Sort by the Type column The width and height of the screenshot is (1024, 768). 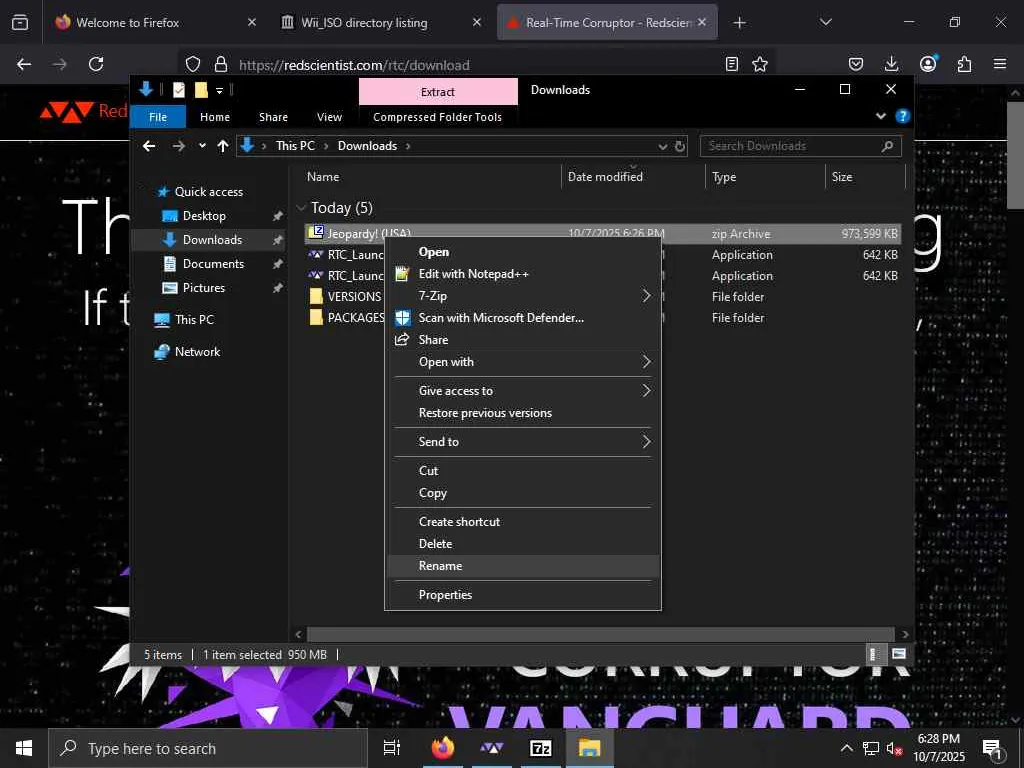click(x=765, y=177)
